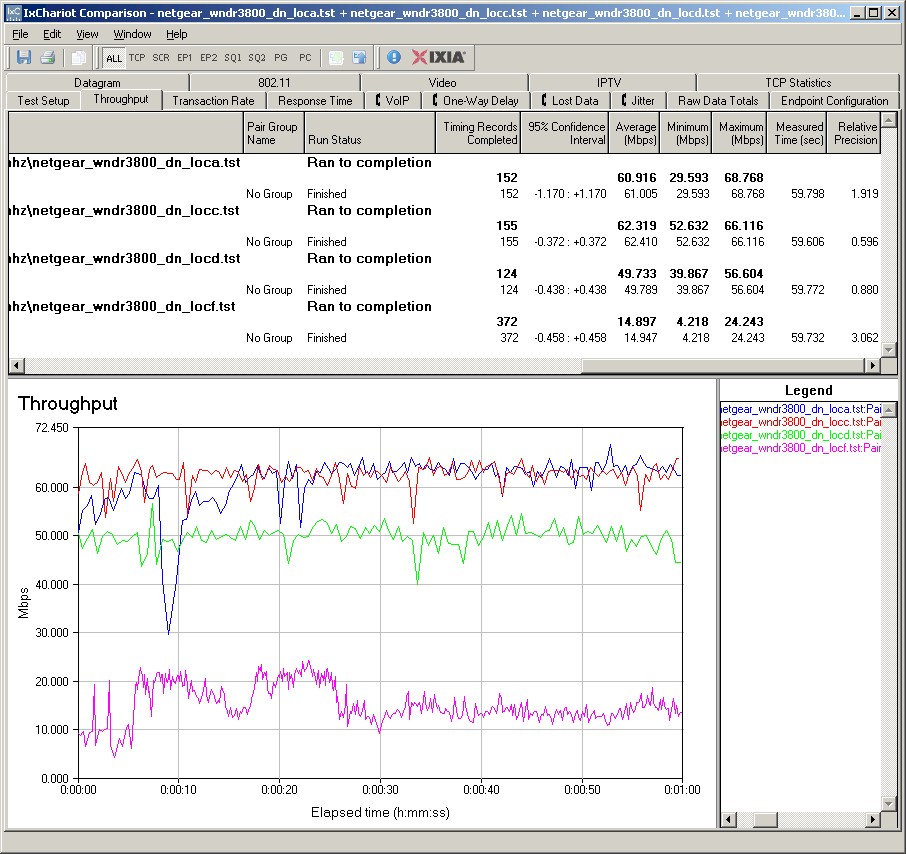Switch to the Endpoint Configuration tab
The width and height of the screenshot is (906, 854).
pos(834,101)
